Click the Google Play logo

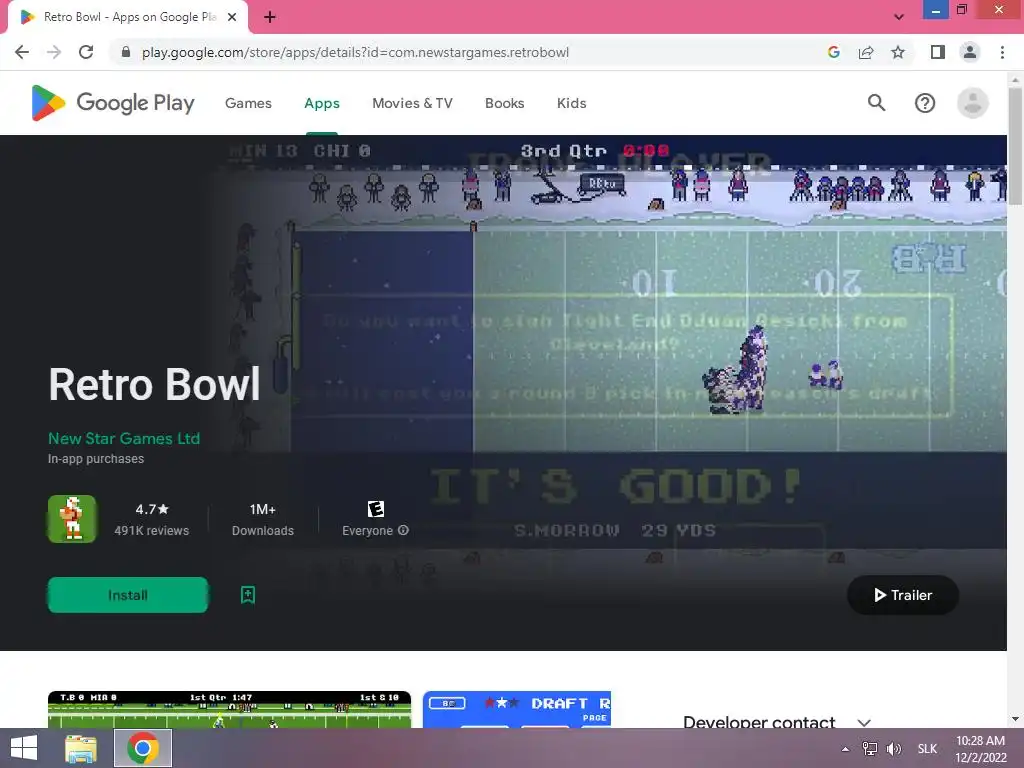pyautogui.click(x=113, y=103)
